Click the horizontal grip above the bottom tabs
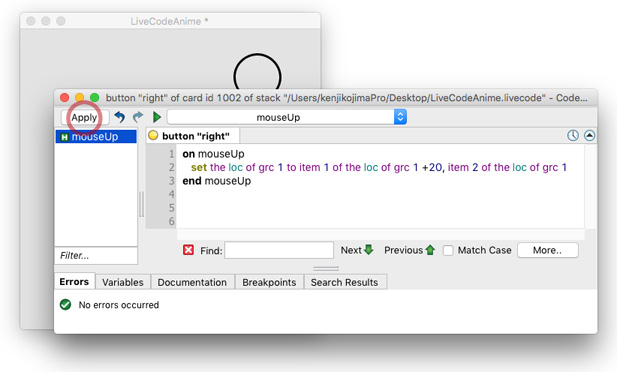Viewport: 617px width, 372px height. pos(326,269)
